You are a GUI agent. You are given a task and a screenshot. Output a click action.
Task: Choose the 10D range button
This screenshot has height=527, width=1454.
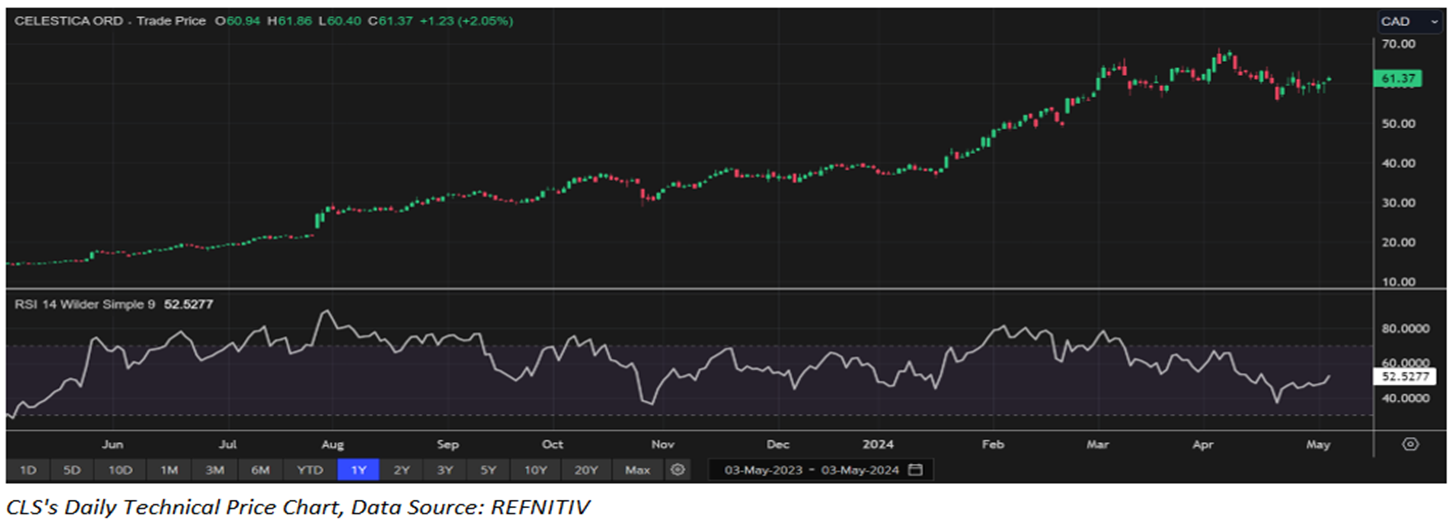(x=121, y=469)
